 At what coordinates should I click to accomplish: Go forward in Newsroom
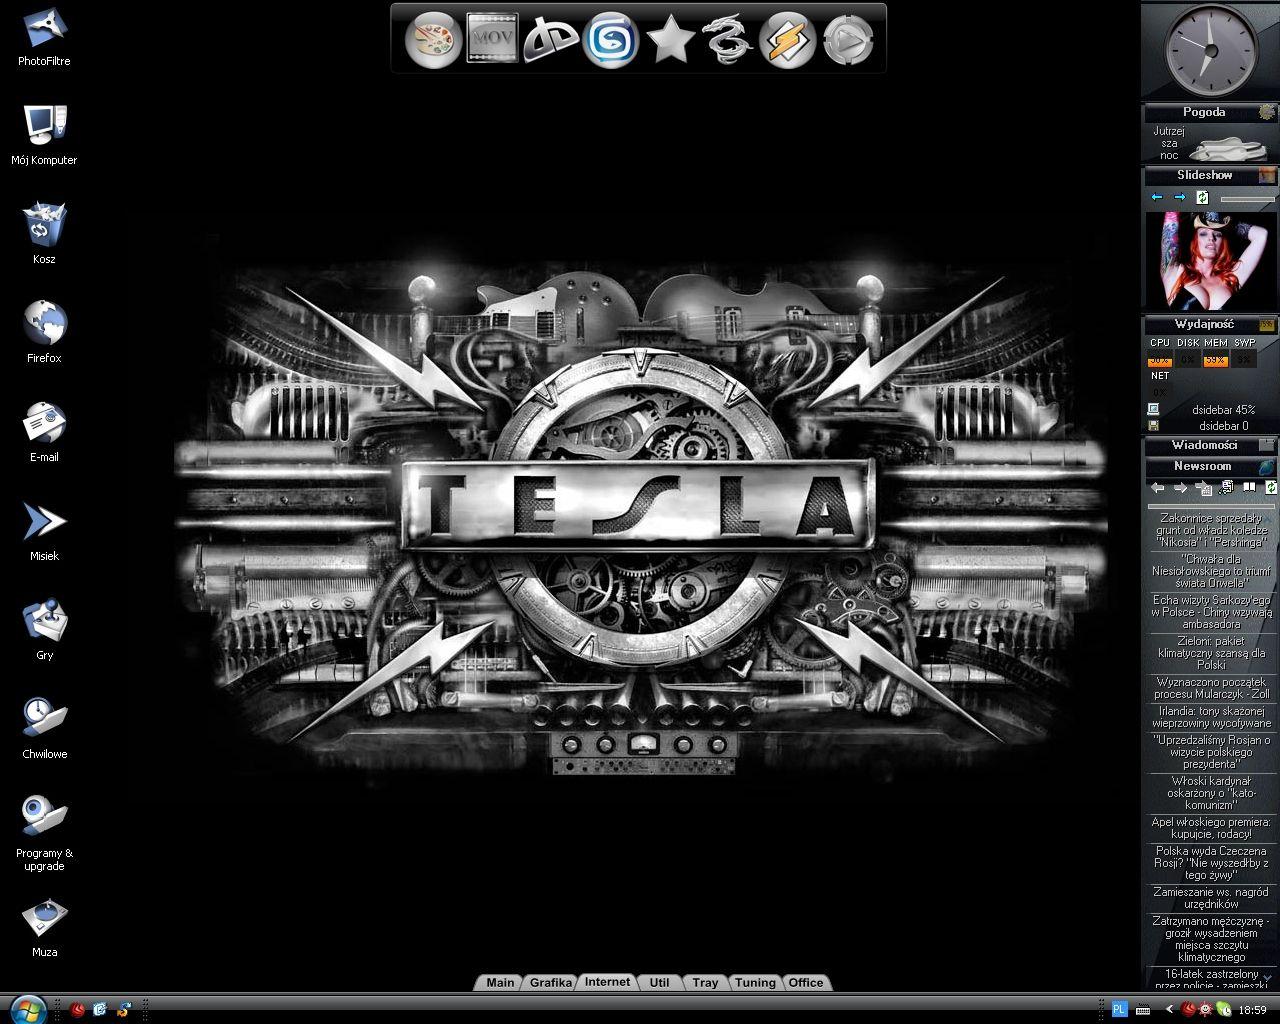click(x=1180, y=488)
